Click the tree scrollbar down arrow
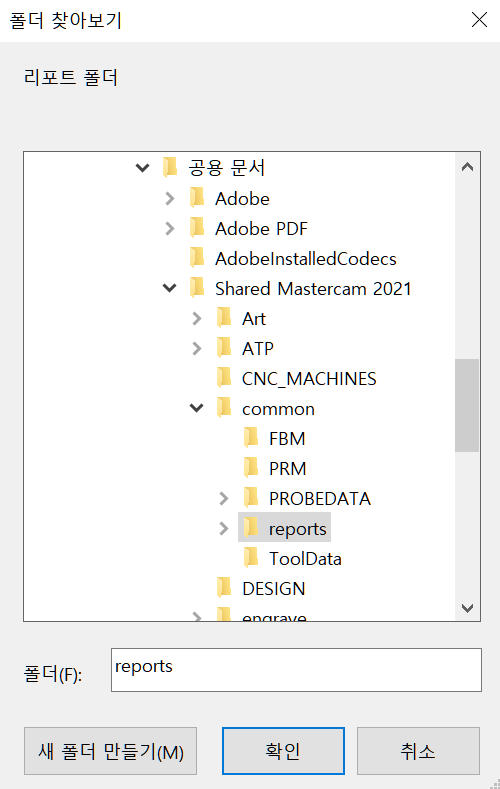Image resolution: width=500 pixels, height=789 pixels. [467, 608]
